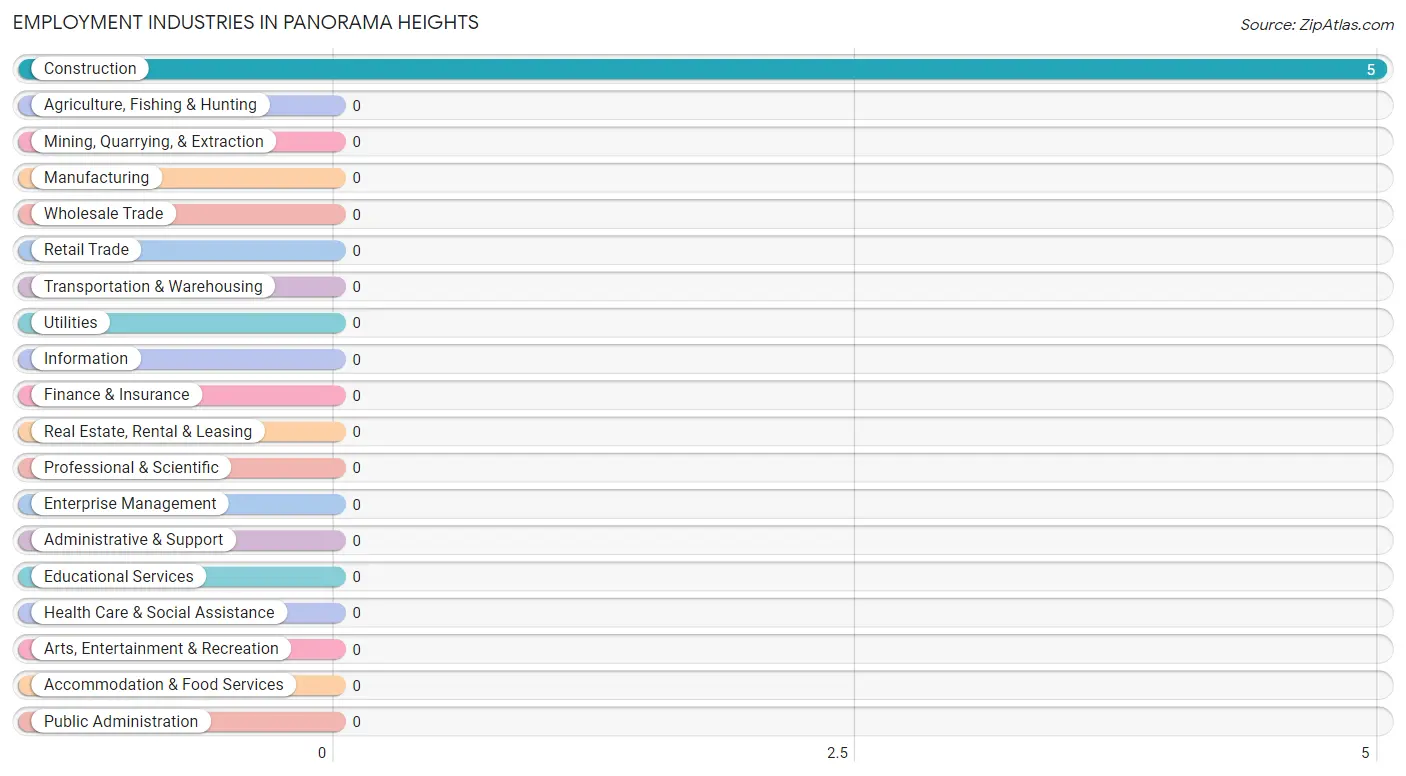Screen dimensions: 1406x776
Task: Click the 0 value beside Finance & Insurance
Action: 356,396
